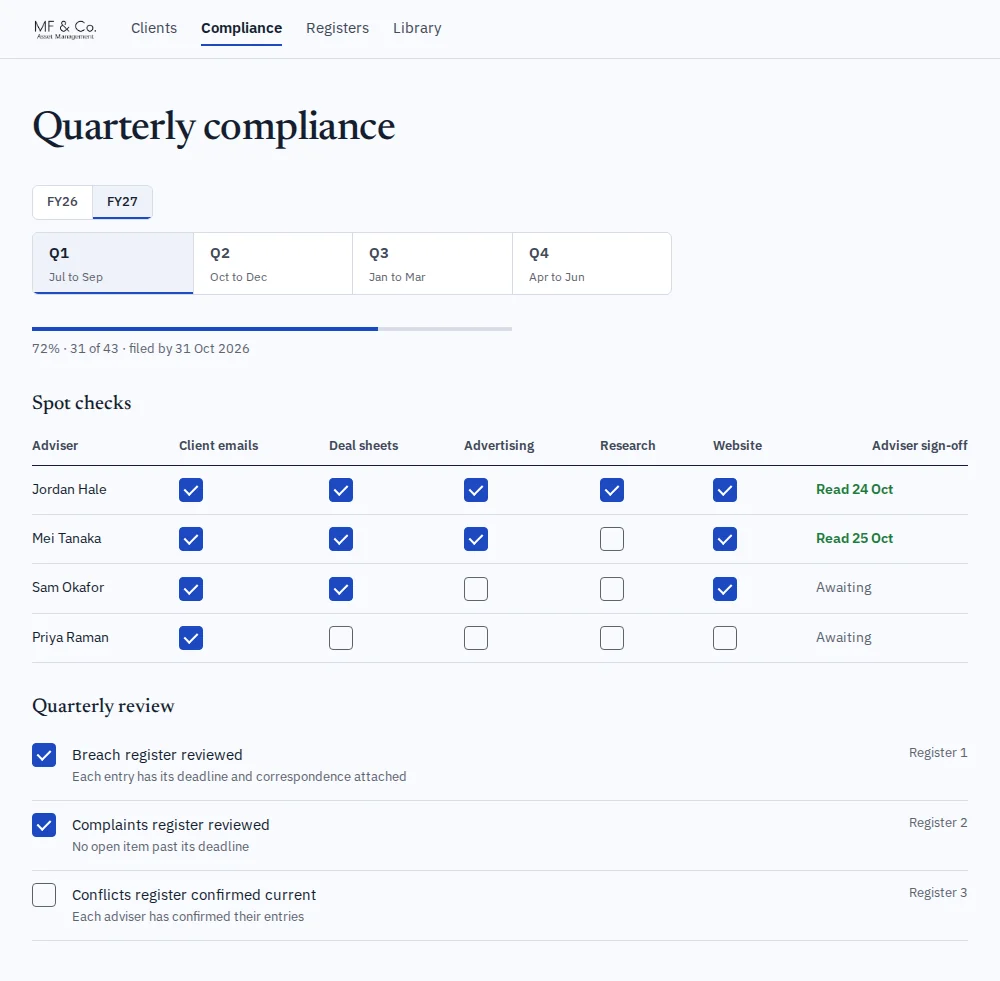Screen dimensions: 1000x981
Task: Uncheck Mei Tanaka Advertising checkbox
Action: point(476,539)
